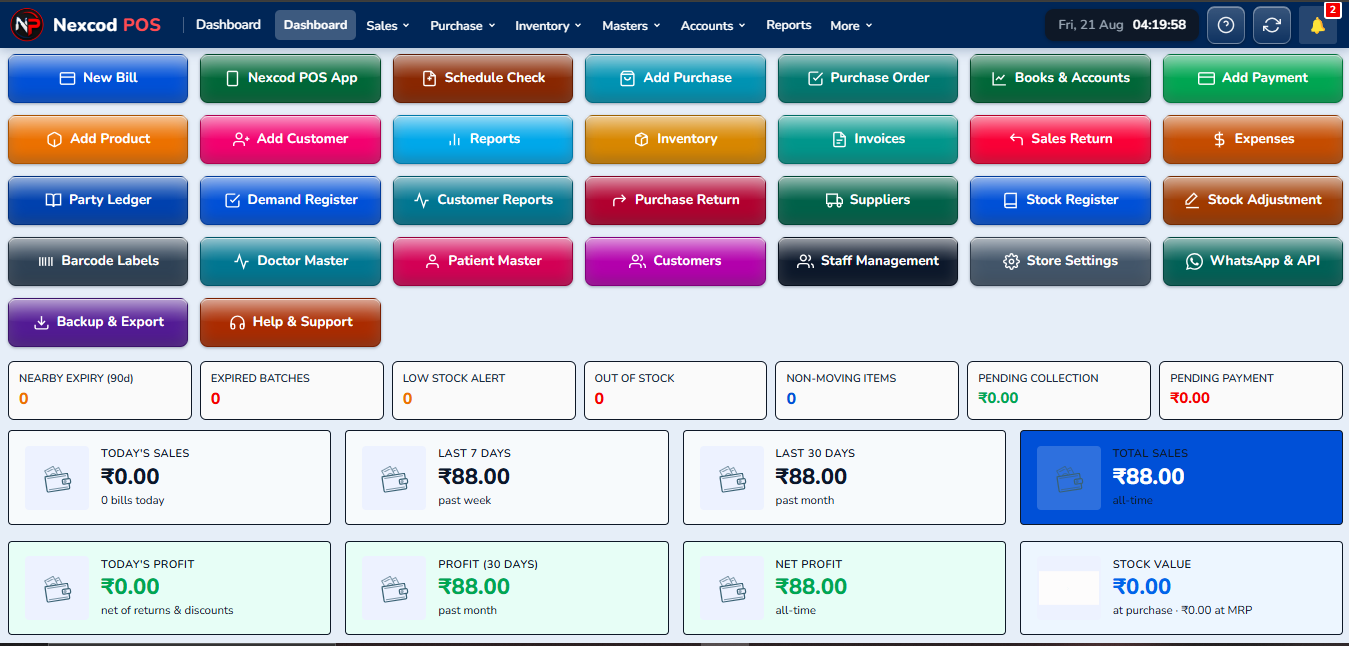Open the Out of Stock card
This screenshot has height=646, width=1349.
coord(675,390)
